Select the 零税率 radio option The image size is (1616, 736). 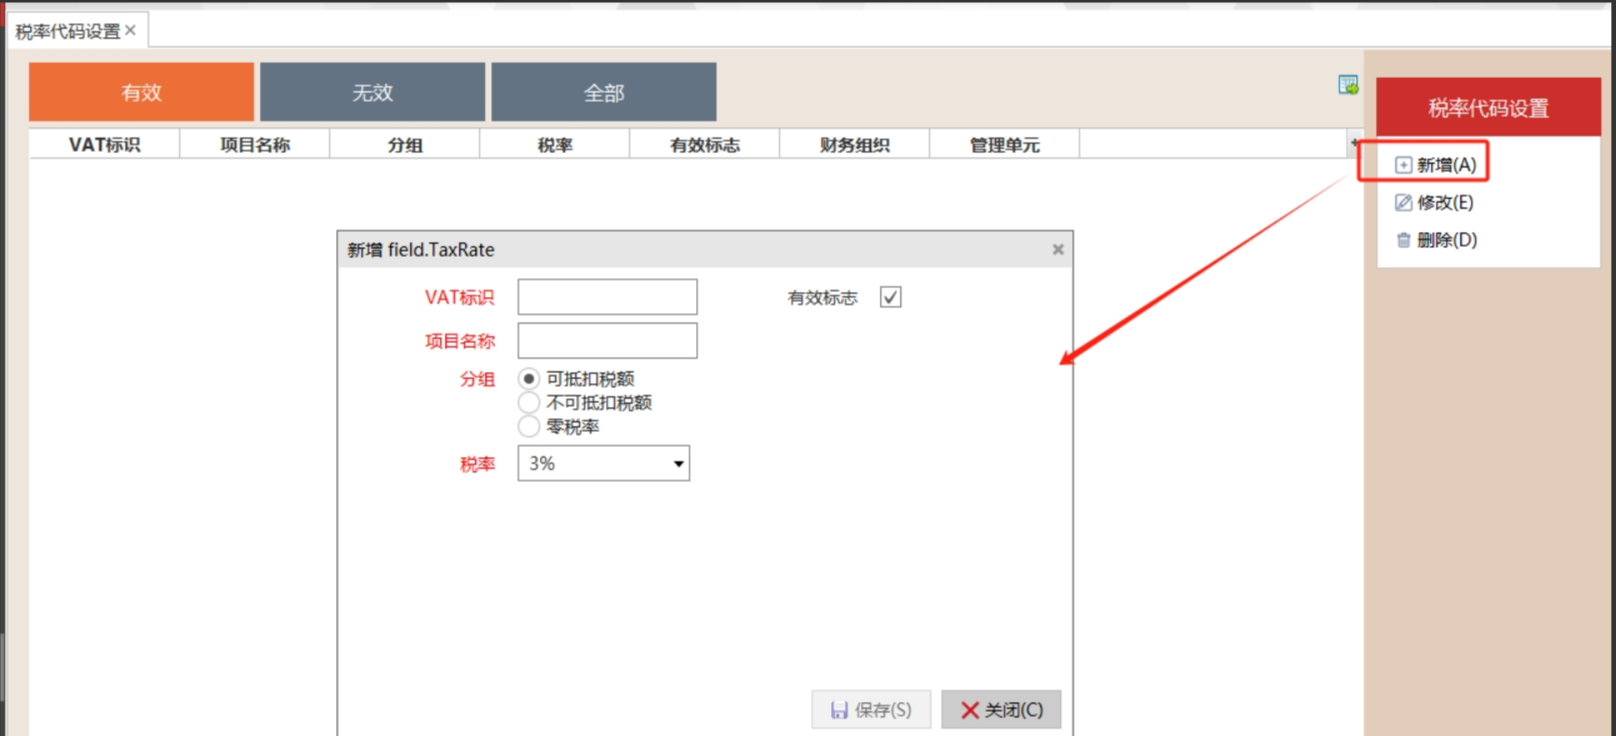pyautogui.click(x=529, y=427)
